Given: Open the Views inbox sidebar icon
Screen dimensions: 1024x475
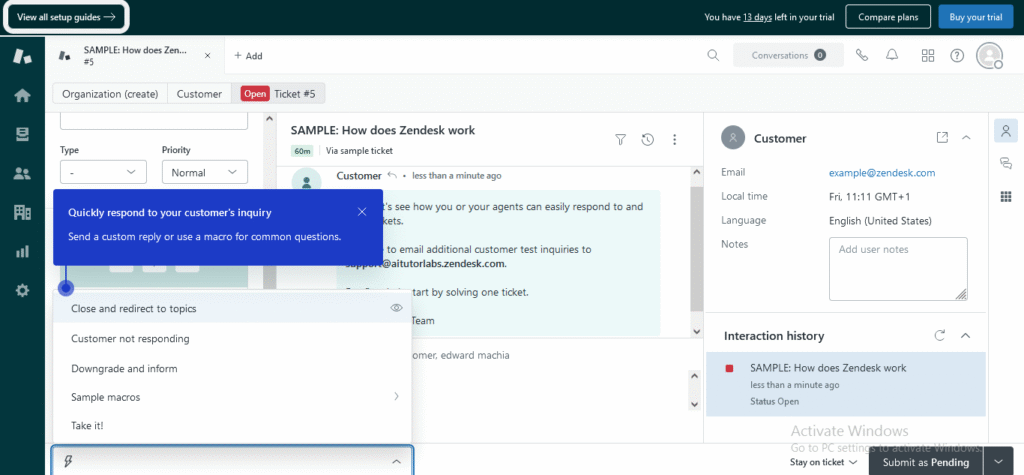Looking at the screenshot, I should tap(22, 134).
